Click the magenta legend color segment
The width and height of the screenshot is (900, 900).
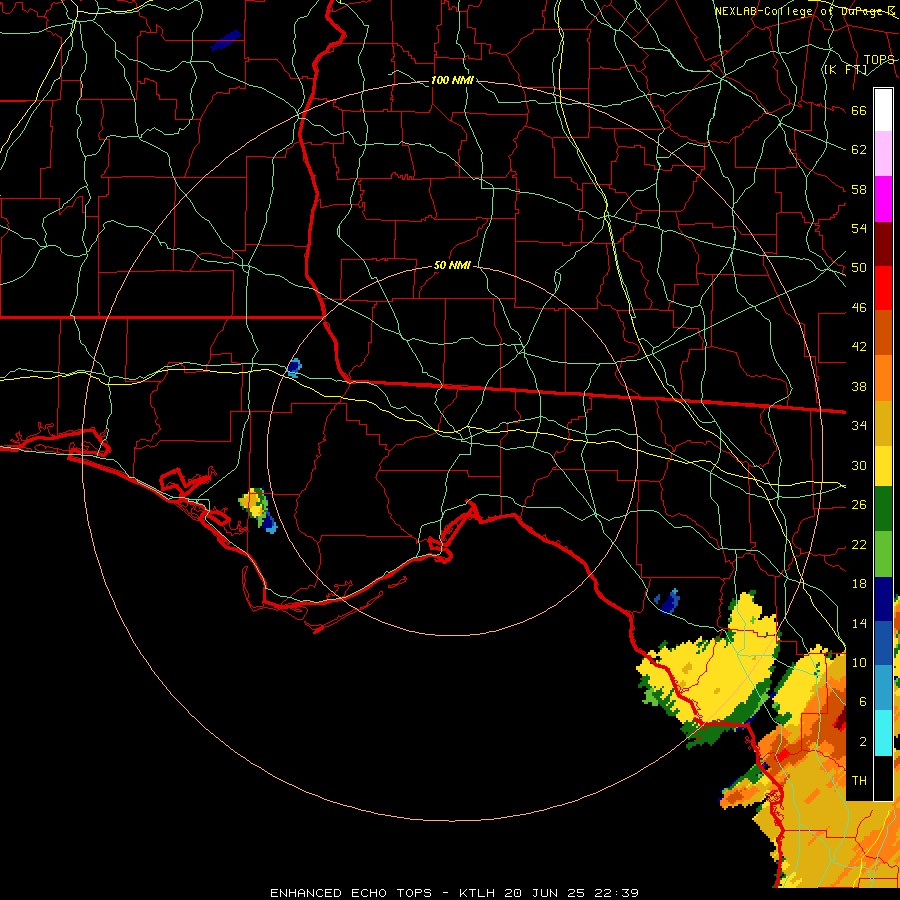coord(883,199)
